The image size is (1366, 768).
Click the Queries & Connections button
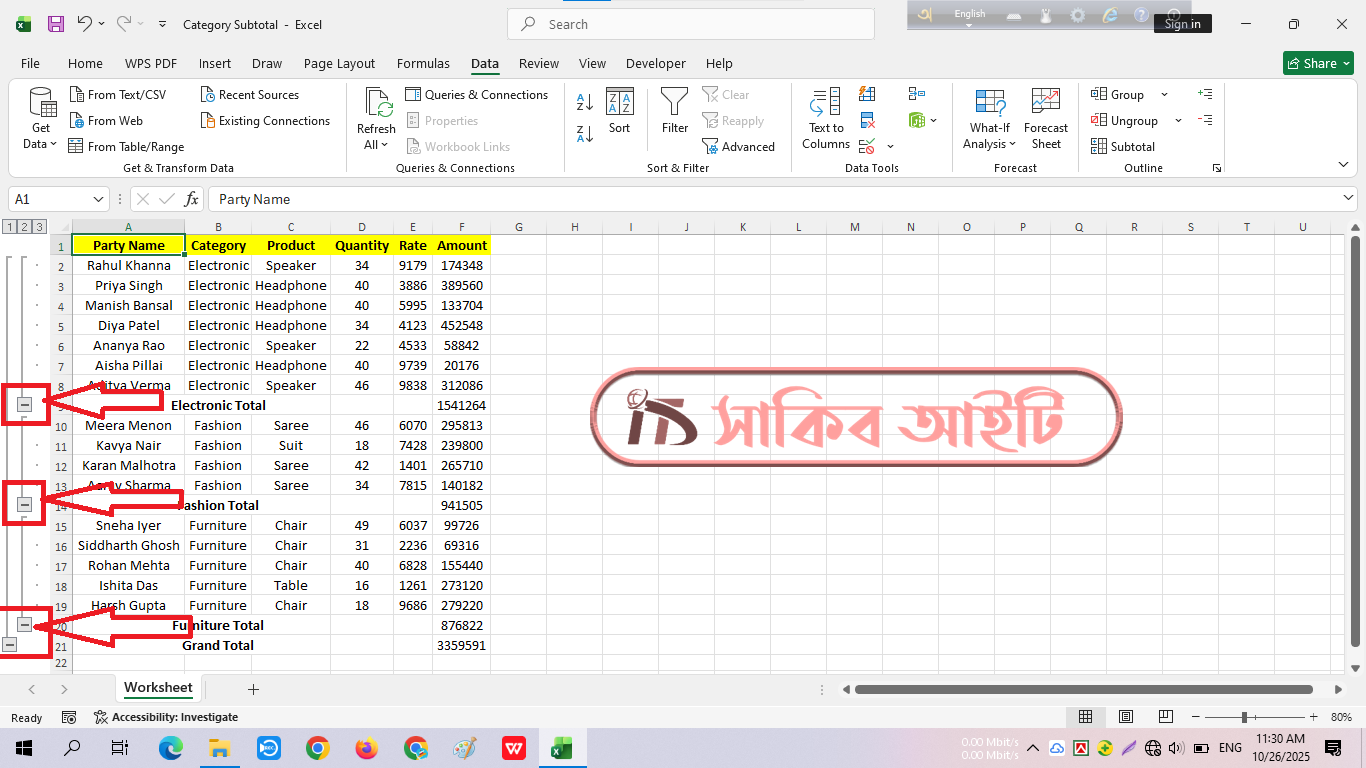(477, 95)
